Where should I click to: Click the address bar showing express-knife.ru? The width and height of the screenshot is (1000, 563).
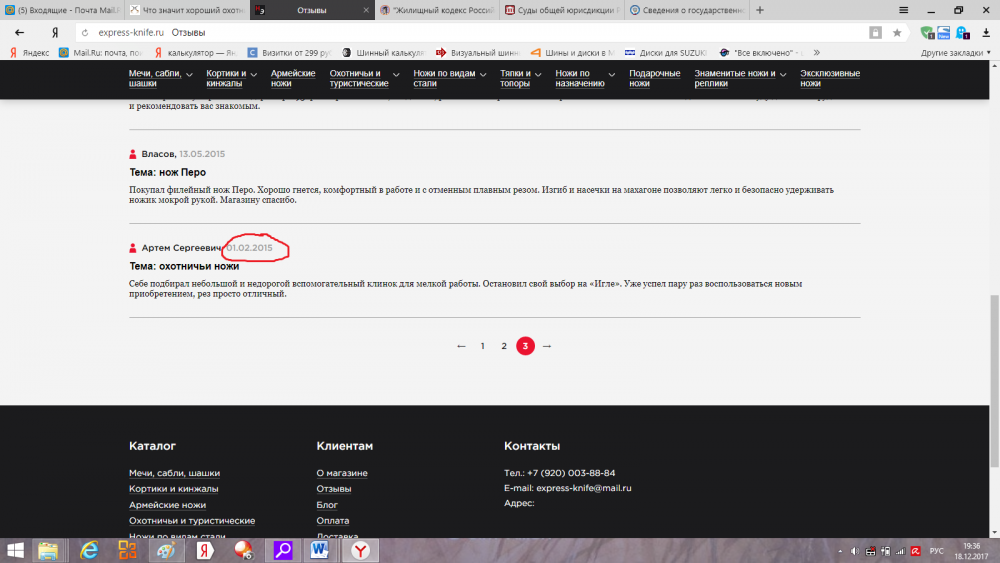[x=450, y=32]
